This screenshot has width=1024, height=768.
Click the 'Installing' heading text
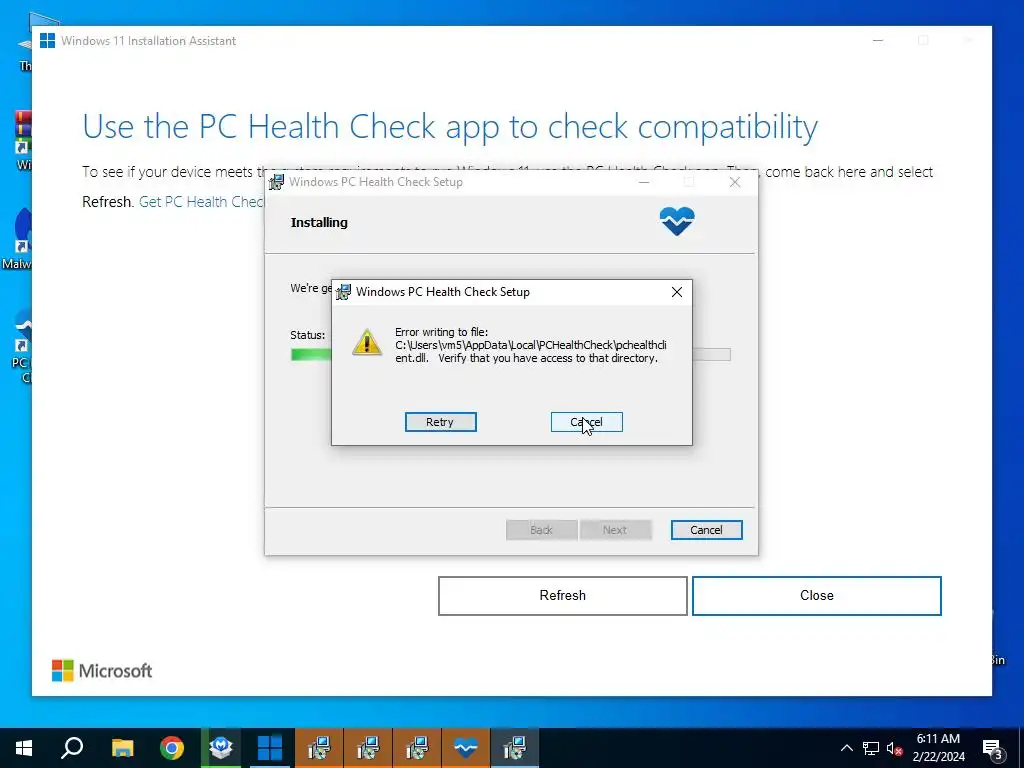319,223
